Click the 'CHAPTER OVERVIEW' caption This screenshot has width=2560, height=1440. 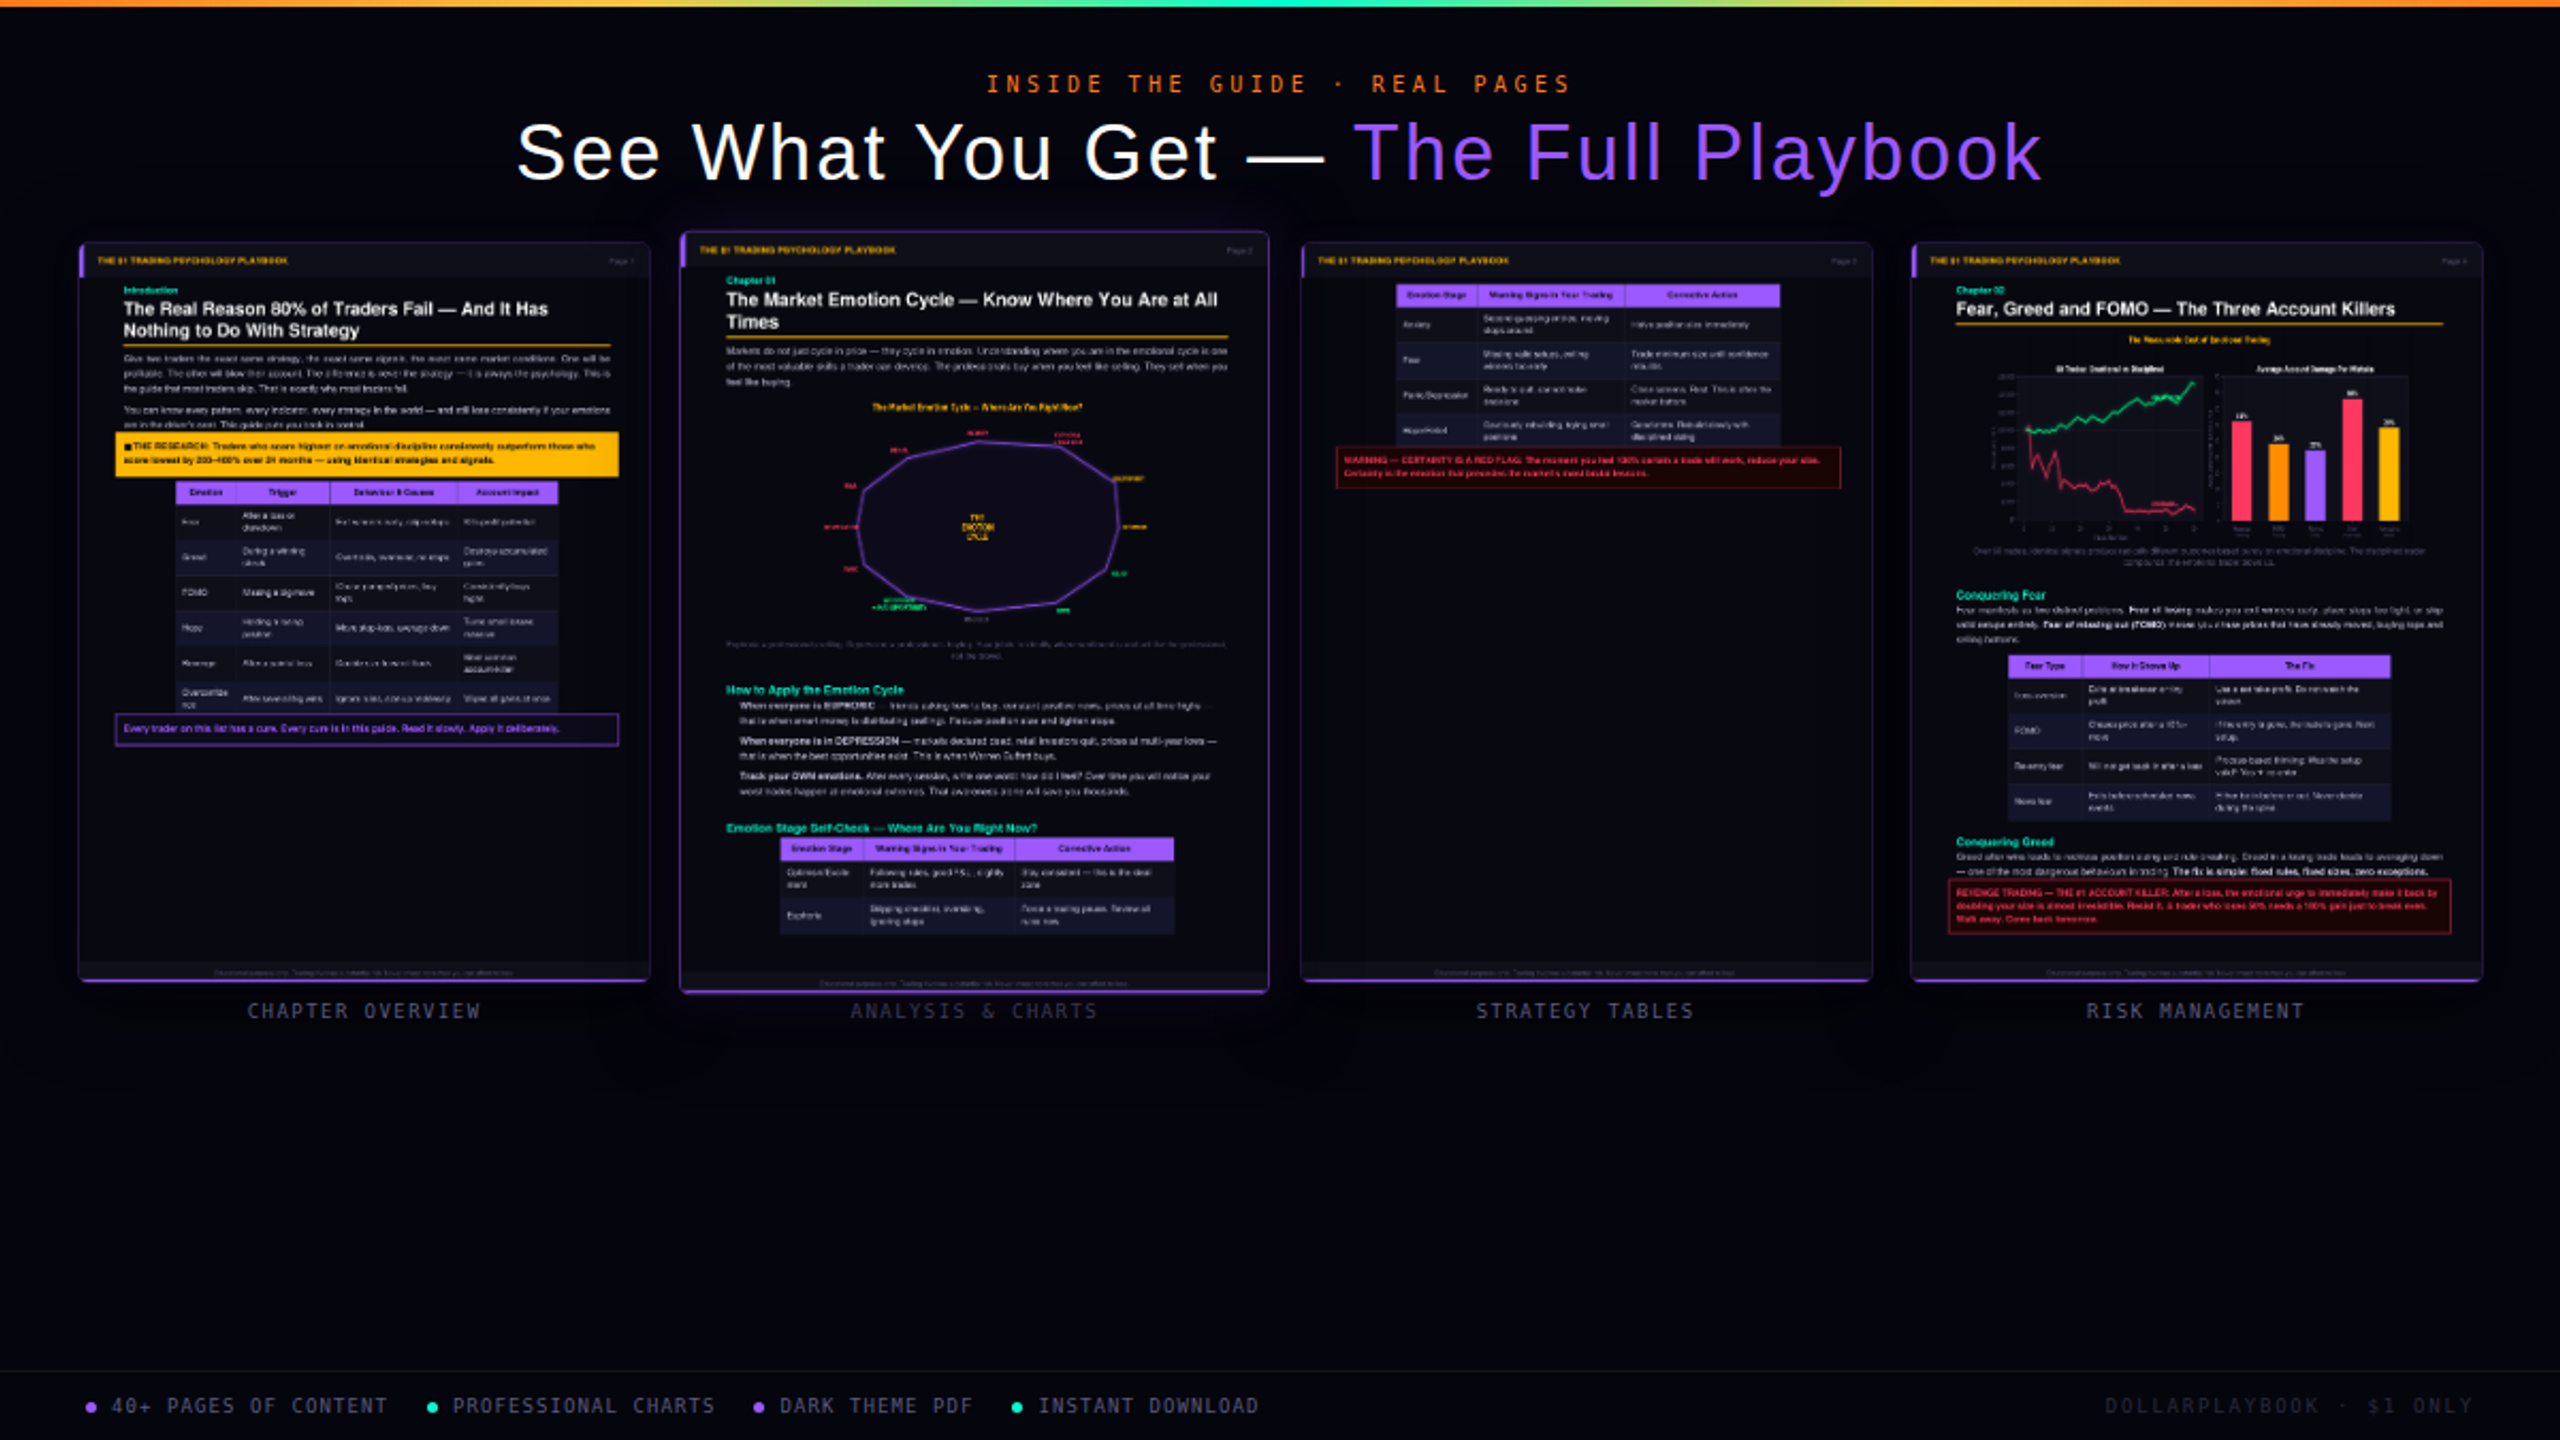click(x=364, y=1011)
